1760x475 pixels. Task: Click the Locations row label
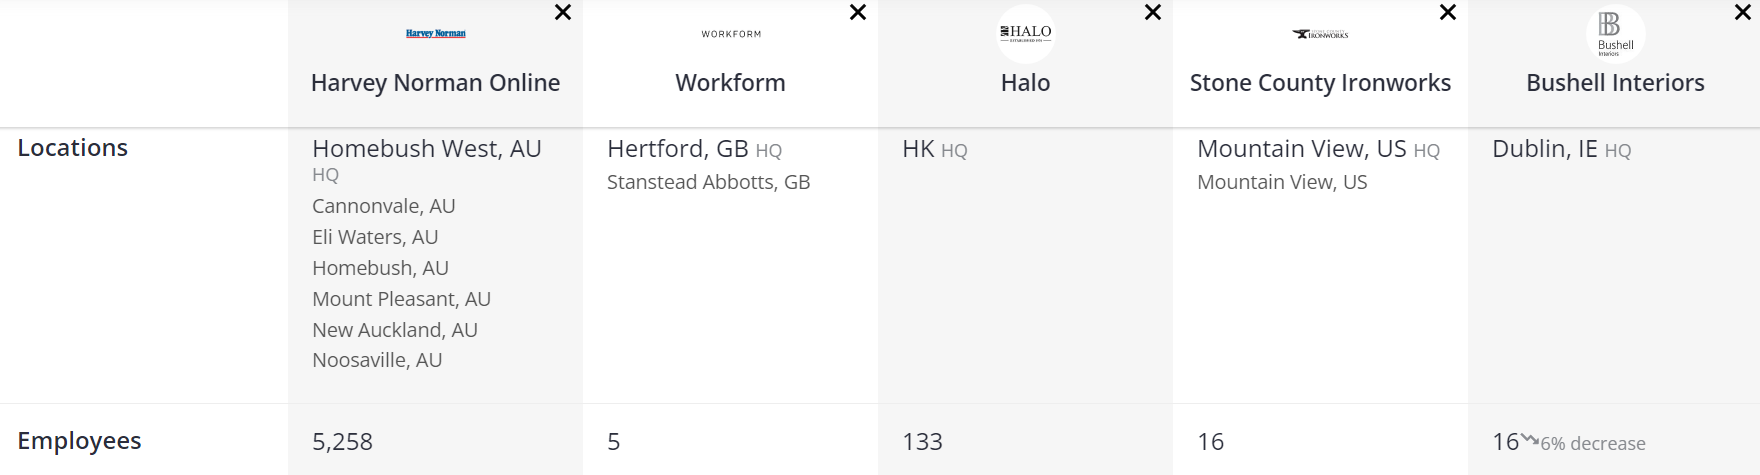point(73,148)
